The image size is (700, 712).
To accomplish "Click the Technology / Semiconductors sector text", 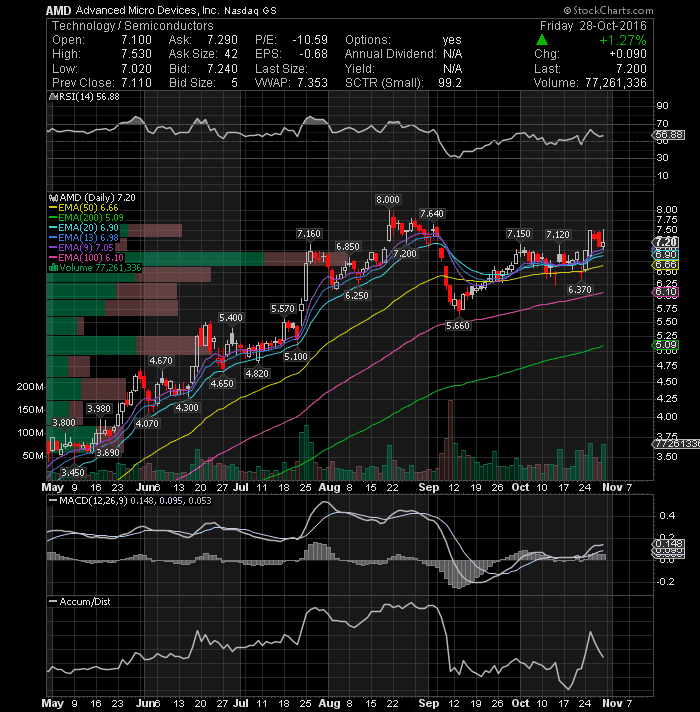I will [133, 26].
